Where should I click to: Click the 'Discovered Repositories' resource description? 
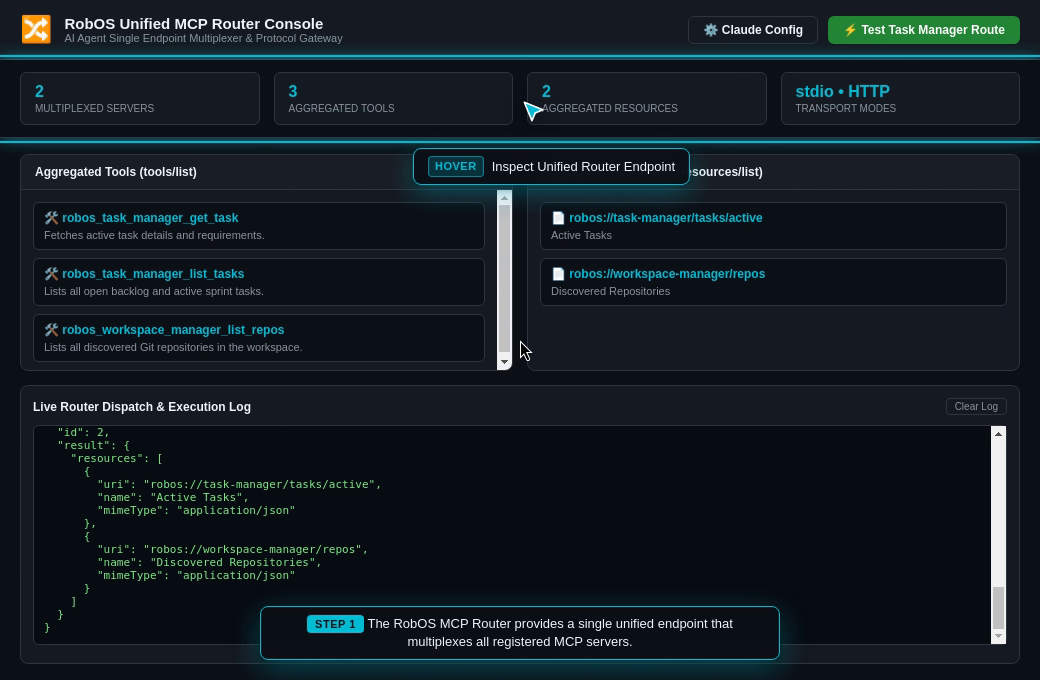pyautogui.click(x=610, y=291)
